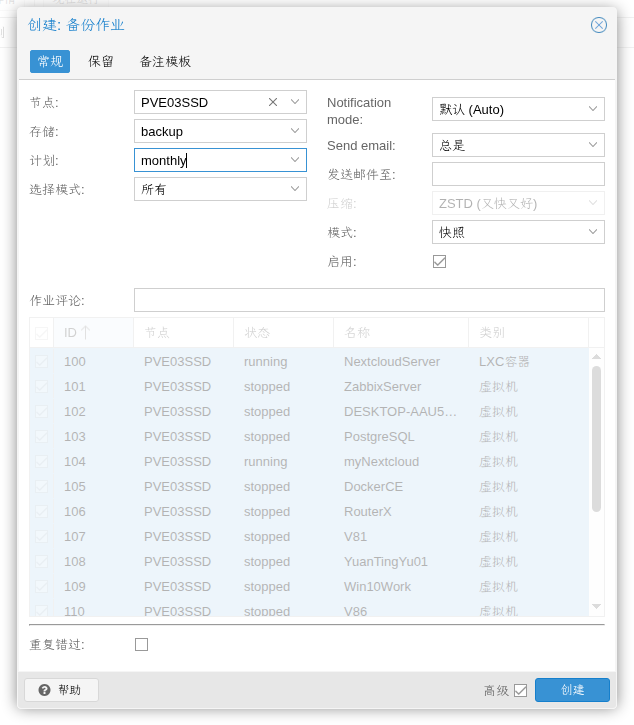The image size is (634, 725).
Task: Toggle the select-all checkbox in table header
Action: (41, 333)
